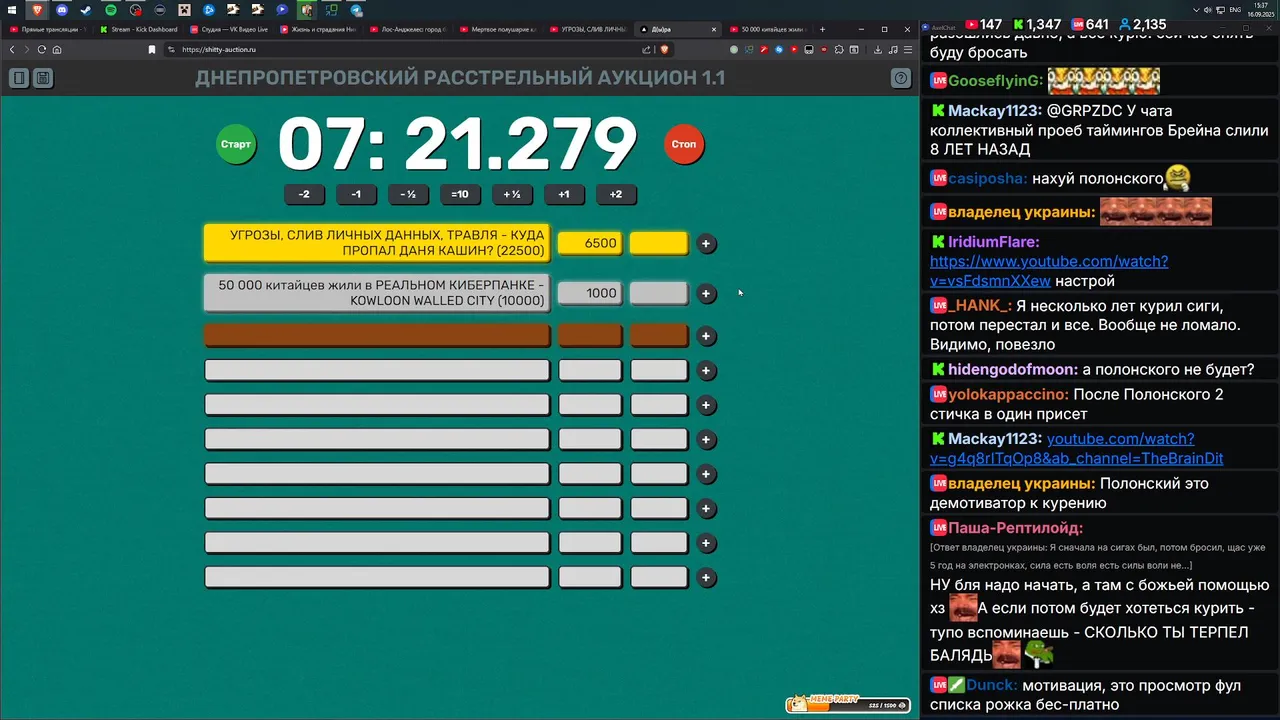
Task: Select the KOWLOON WALLED CITY lot title
Action: [377, 292]
